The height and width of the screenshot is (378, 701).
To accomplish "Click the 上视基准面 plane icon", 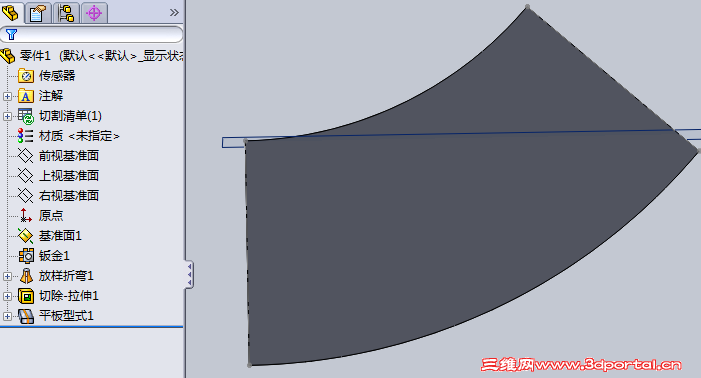I will (x=25, y=176).
